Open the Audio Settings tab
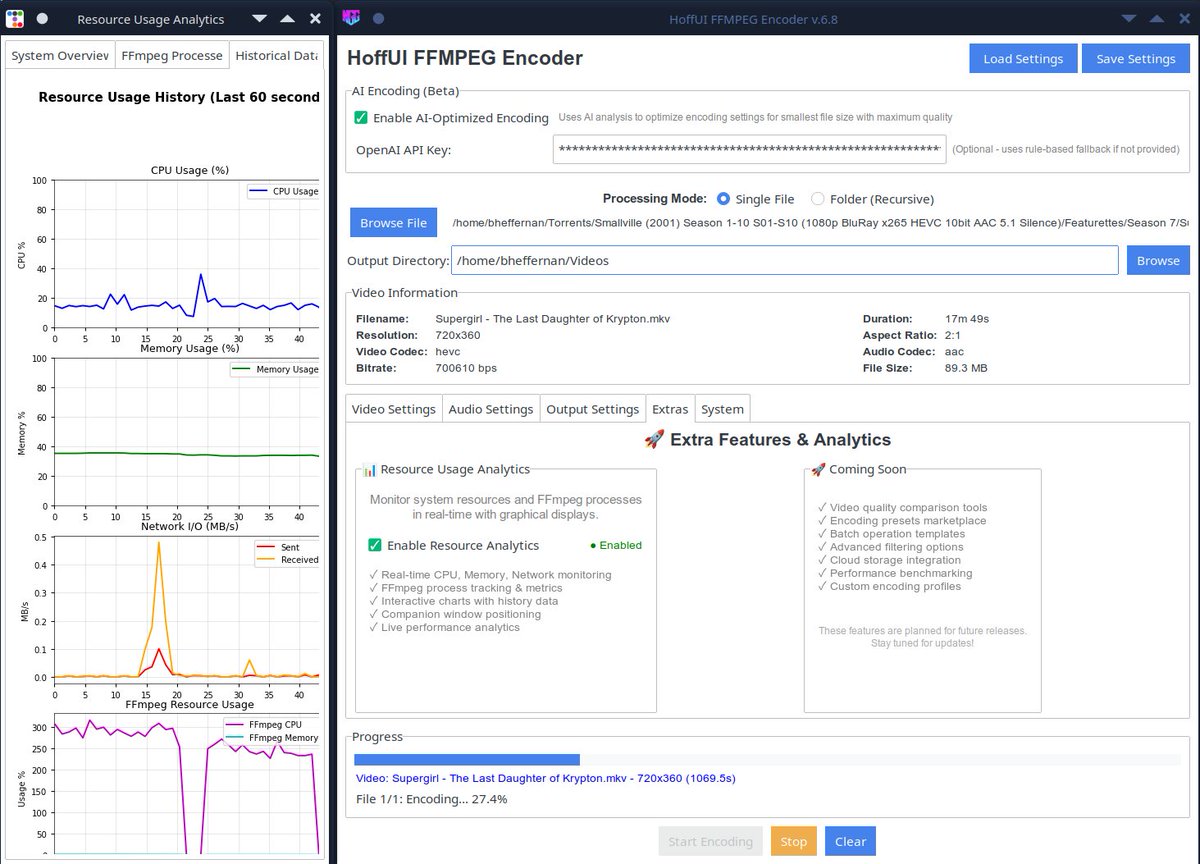 click(x=491, y=409)
